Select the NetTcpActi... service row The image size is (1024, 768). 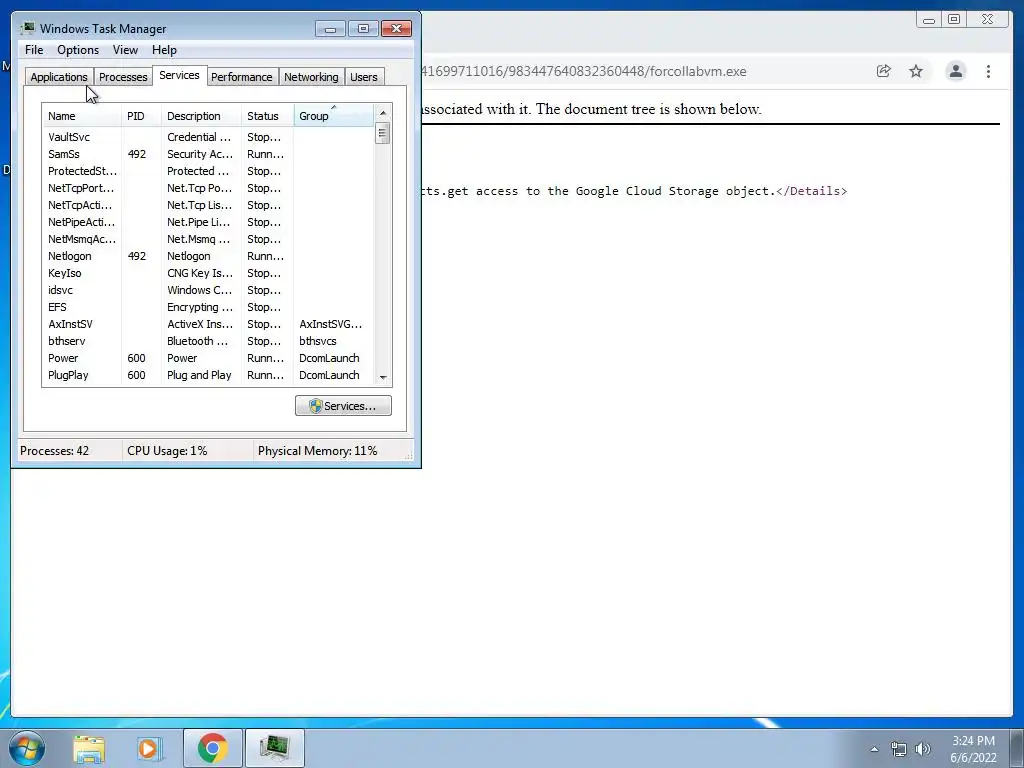point(208,205)
